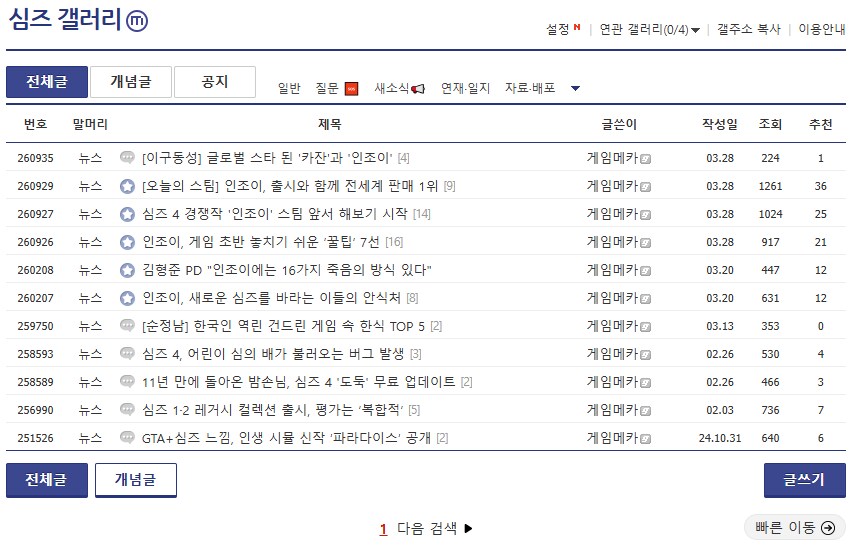Open the 공지 tab
This screenshot has width=868, height=549.
click(x=215, y=82)
